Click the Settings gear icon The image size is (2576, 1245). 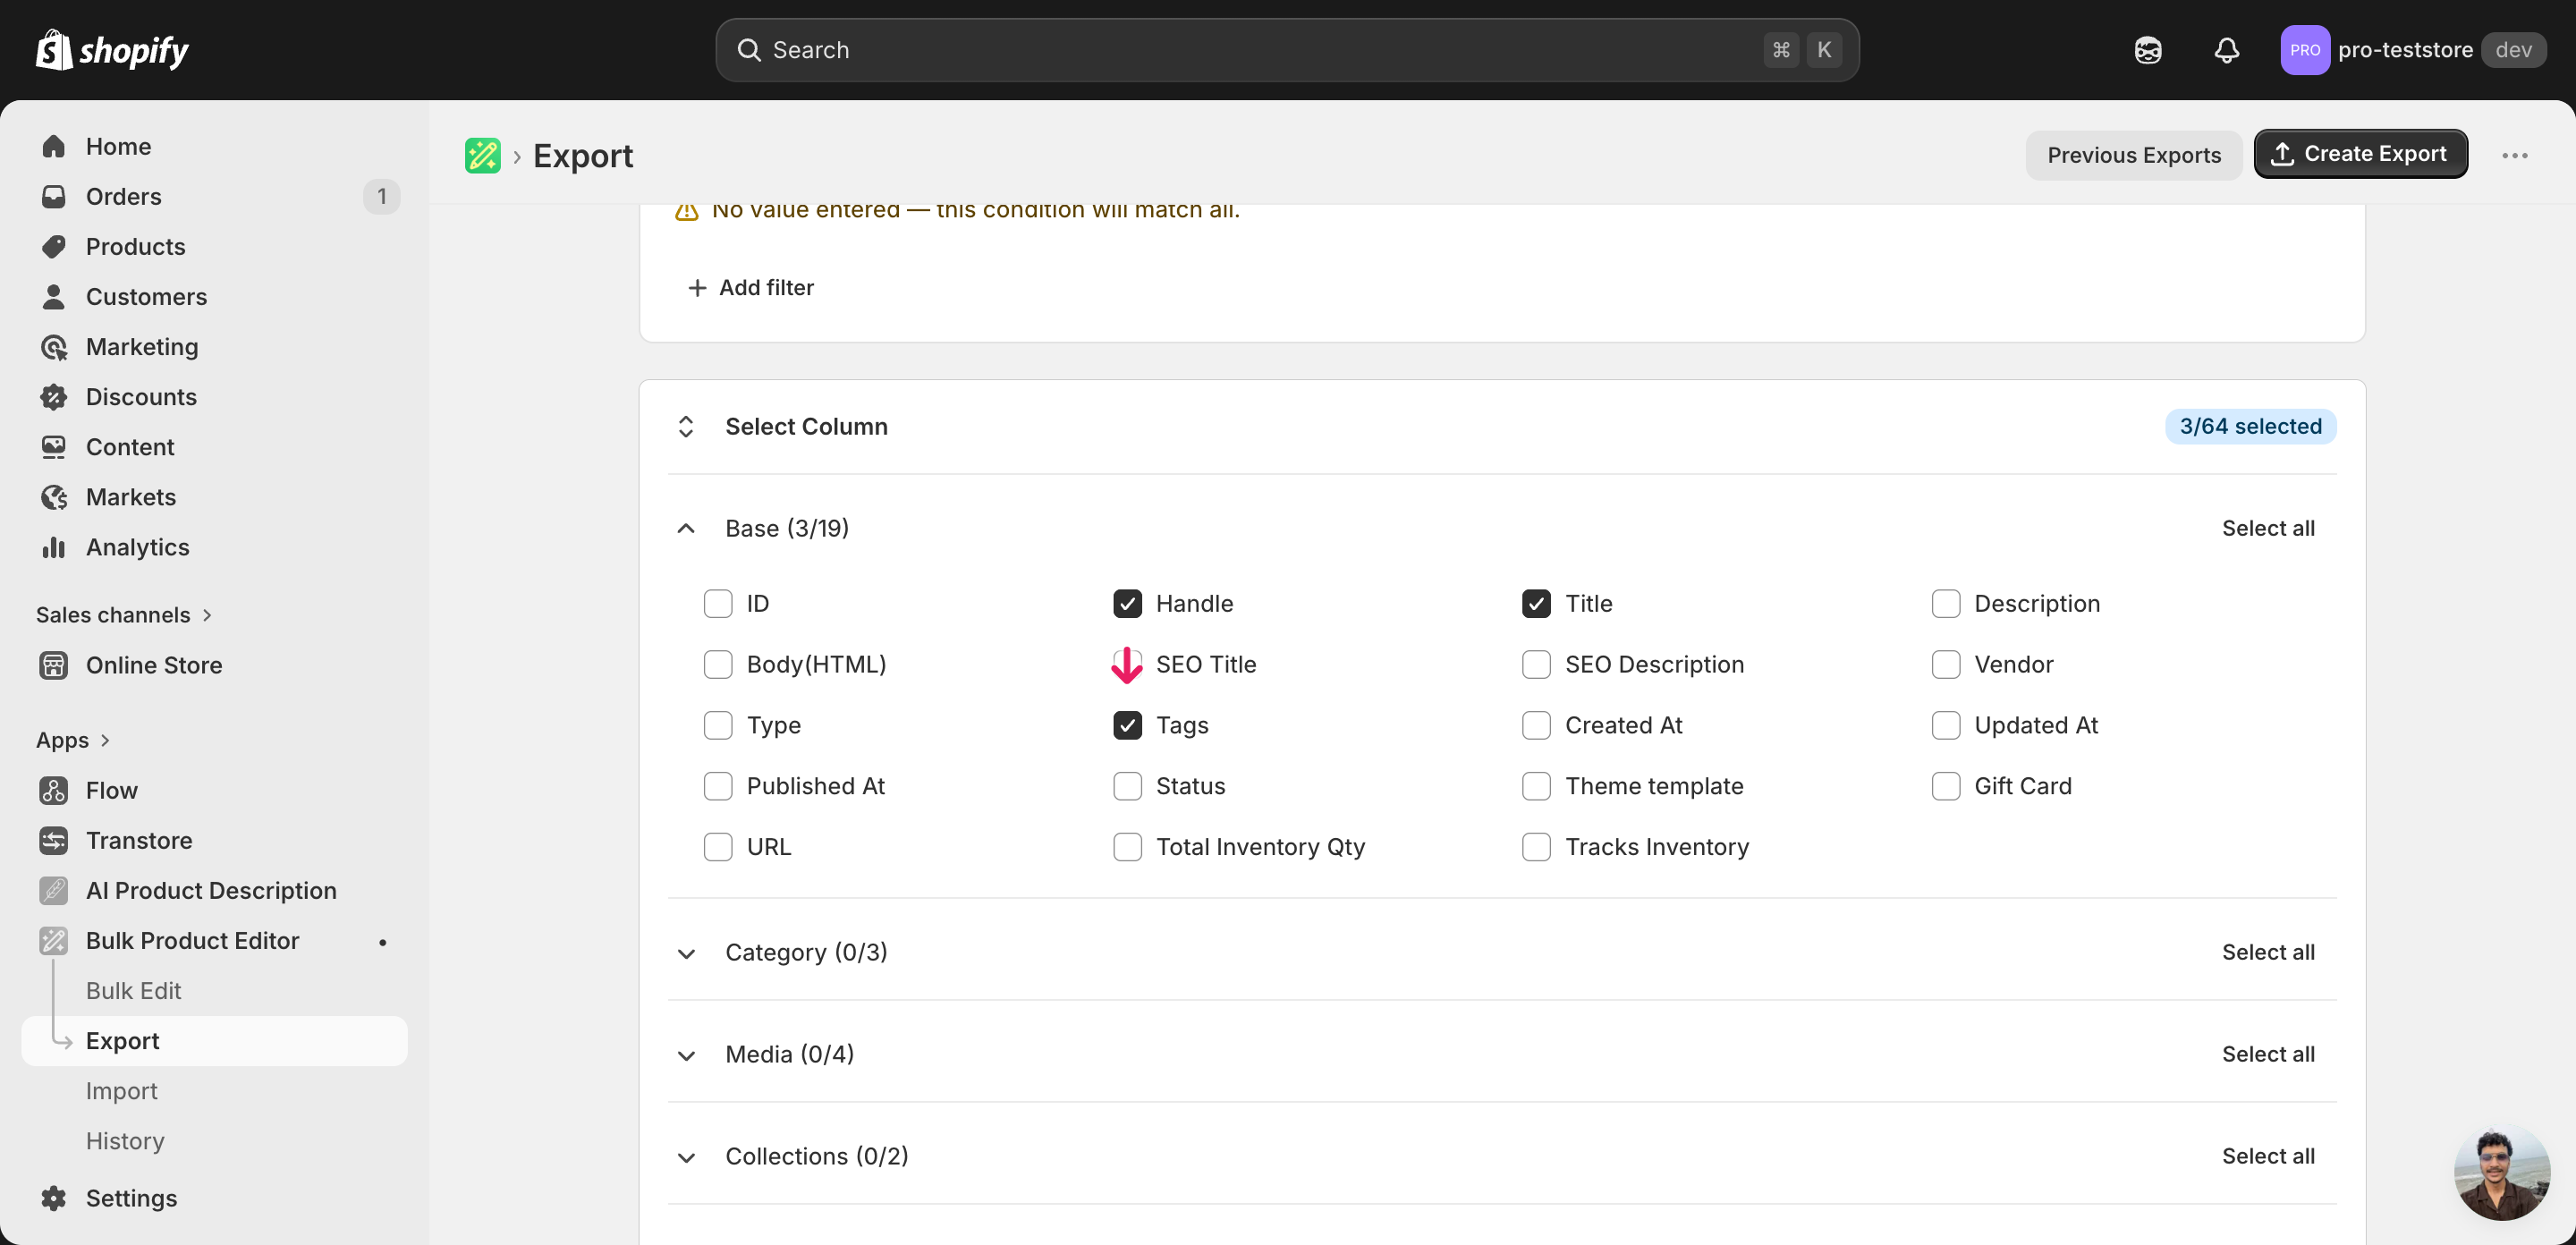pyautogui.click(x=54, y=1197)
